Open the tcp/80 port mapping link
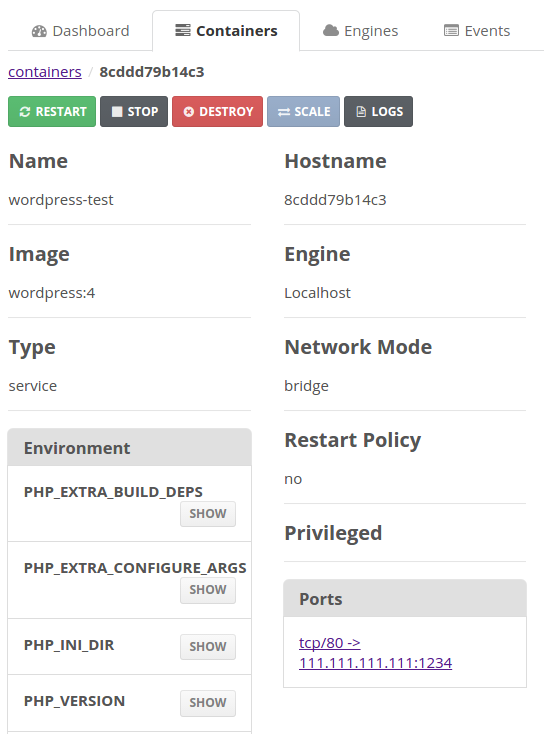544x734 pixels. (x=375, y=653)
